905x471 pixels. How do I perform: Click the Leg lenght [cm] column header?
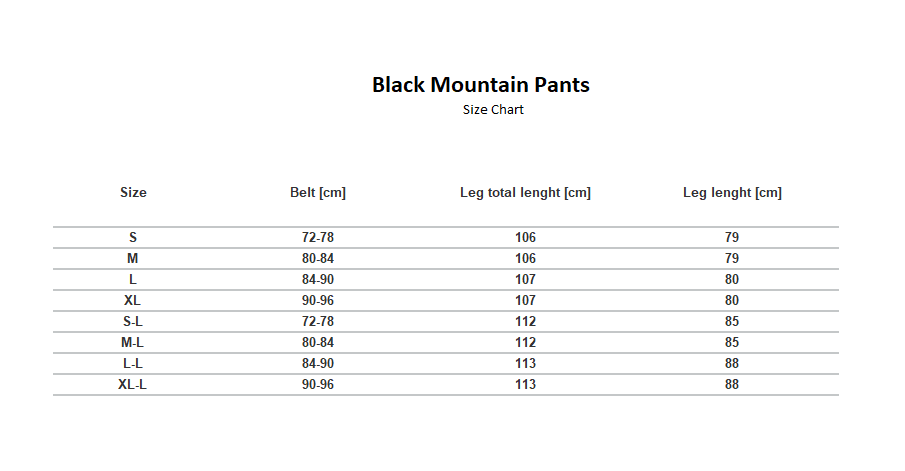(x=732, y=193)
